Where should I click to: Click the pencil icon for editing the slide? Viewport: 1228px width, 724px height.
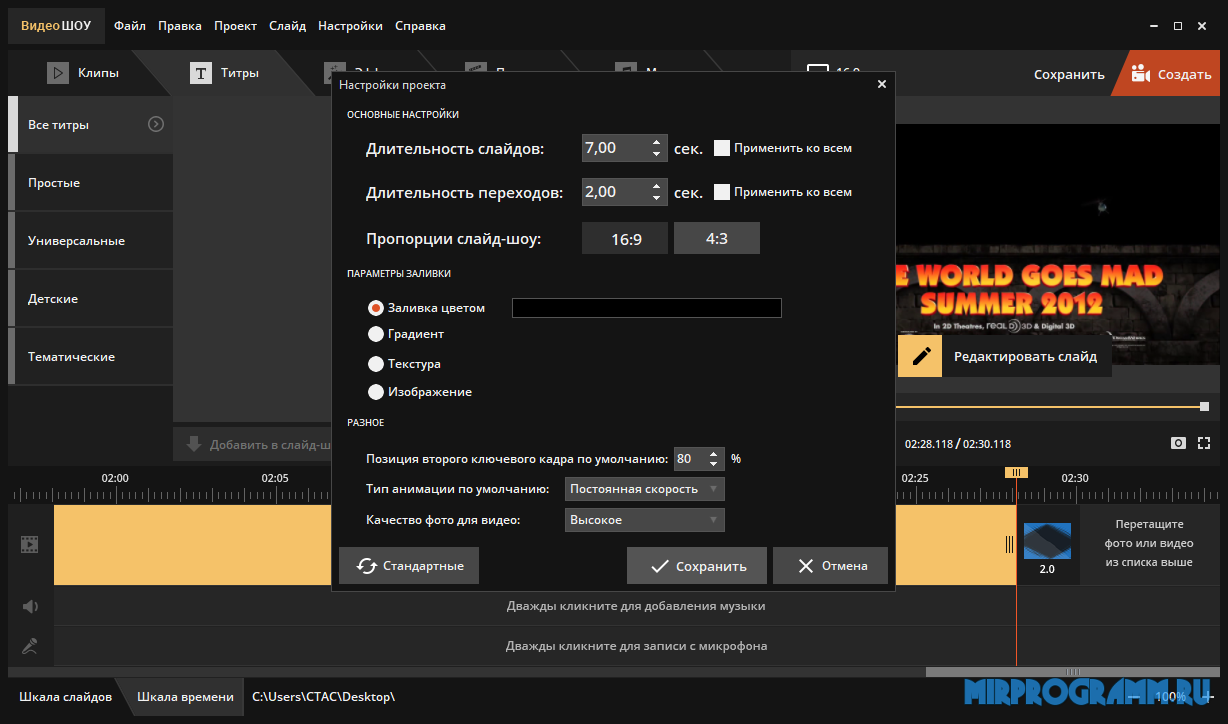[920, 355]
